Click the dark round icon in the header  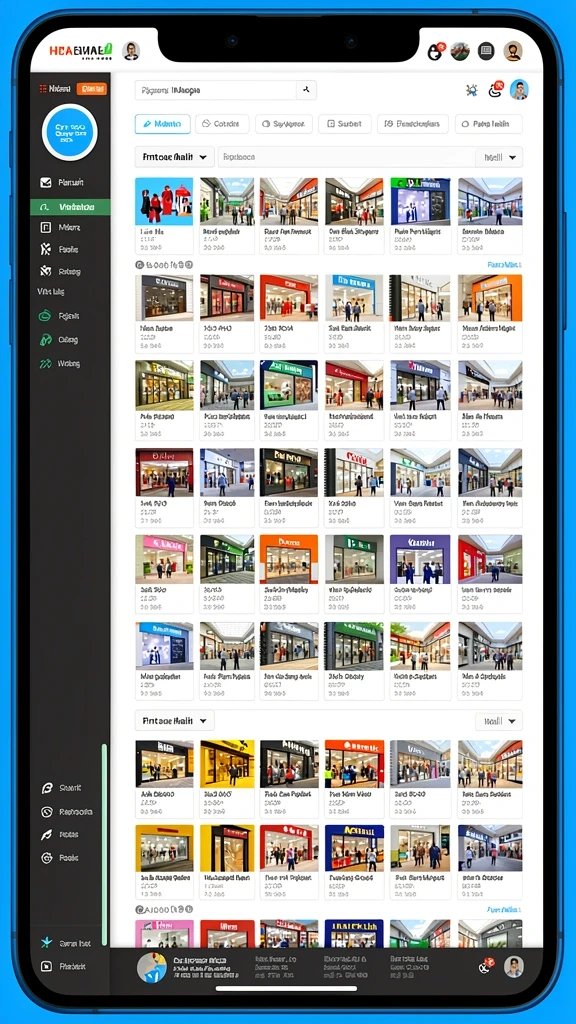click(x=486, y=52)
